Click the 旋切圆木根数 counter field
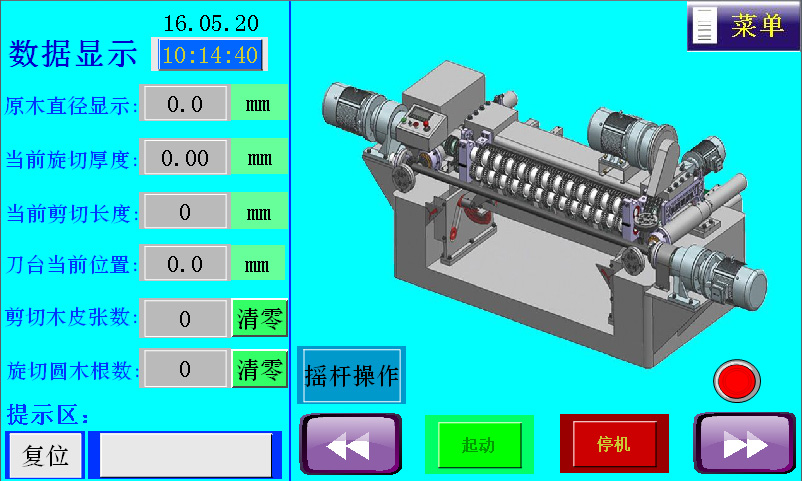Image resolution: width=802 pixels, height=481 pixels. point(185,369)
